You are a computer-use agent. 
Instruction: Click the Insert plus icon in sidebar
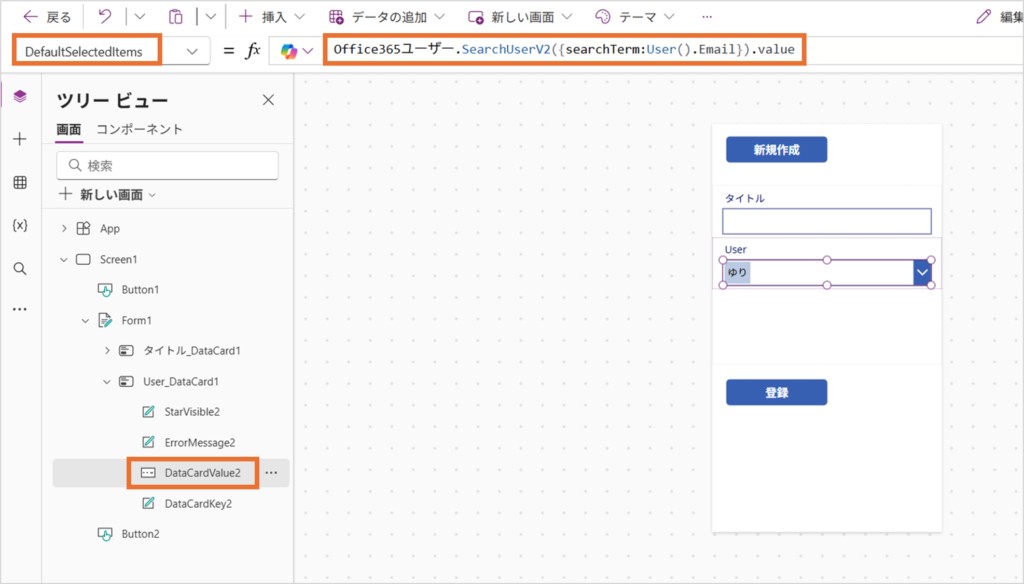(20, 139)
